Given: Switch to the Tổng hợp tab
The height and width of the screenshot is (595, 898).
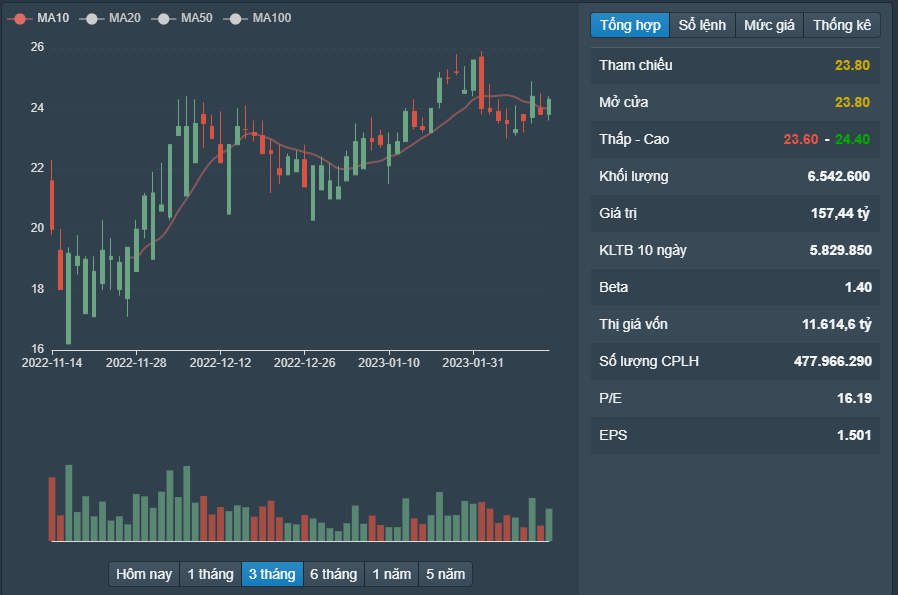Looking at the screenshot, I should [x=630, y=25].
